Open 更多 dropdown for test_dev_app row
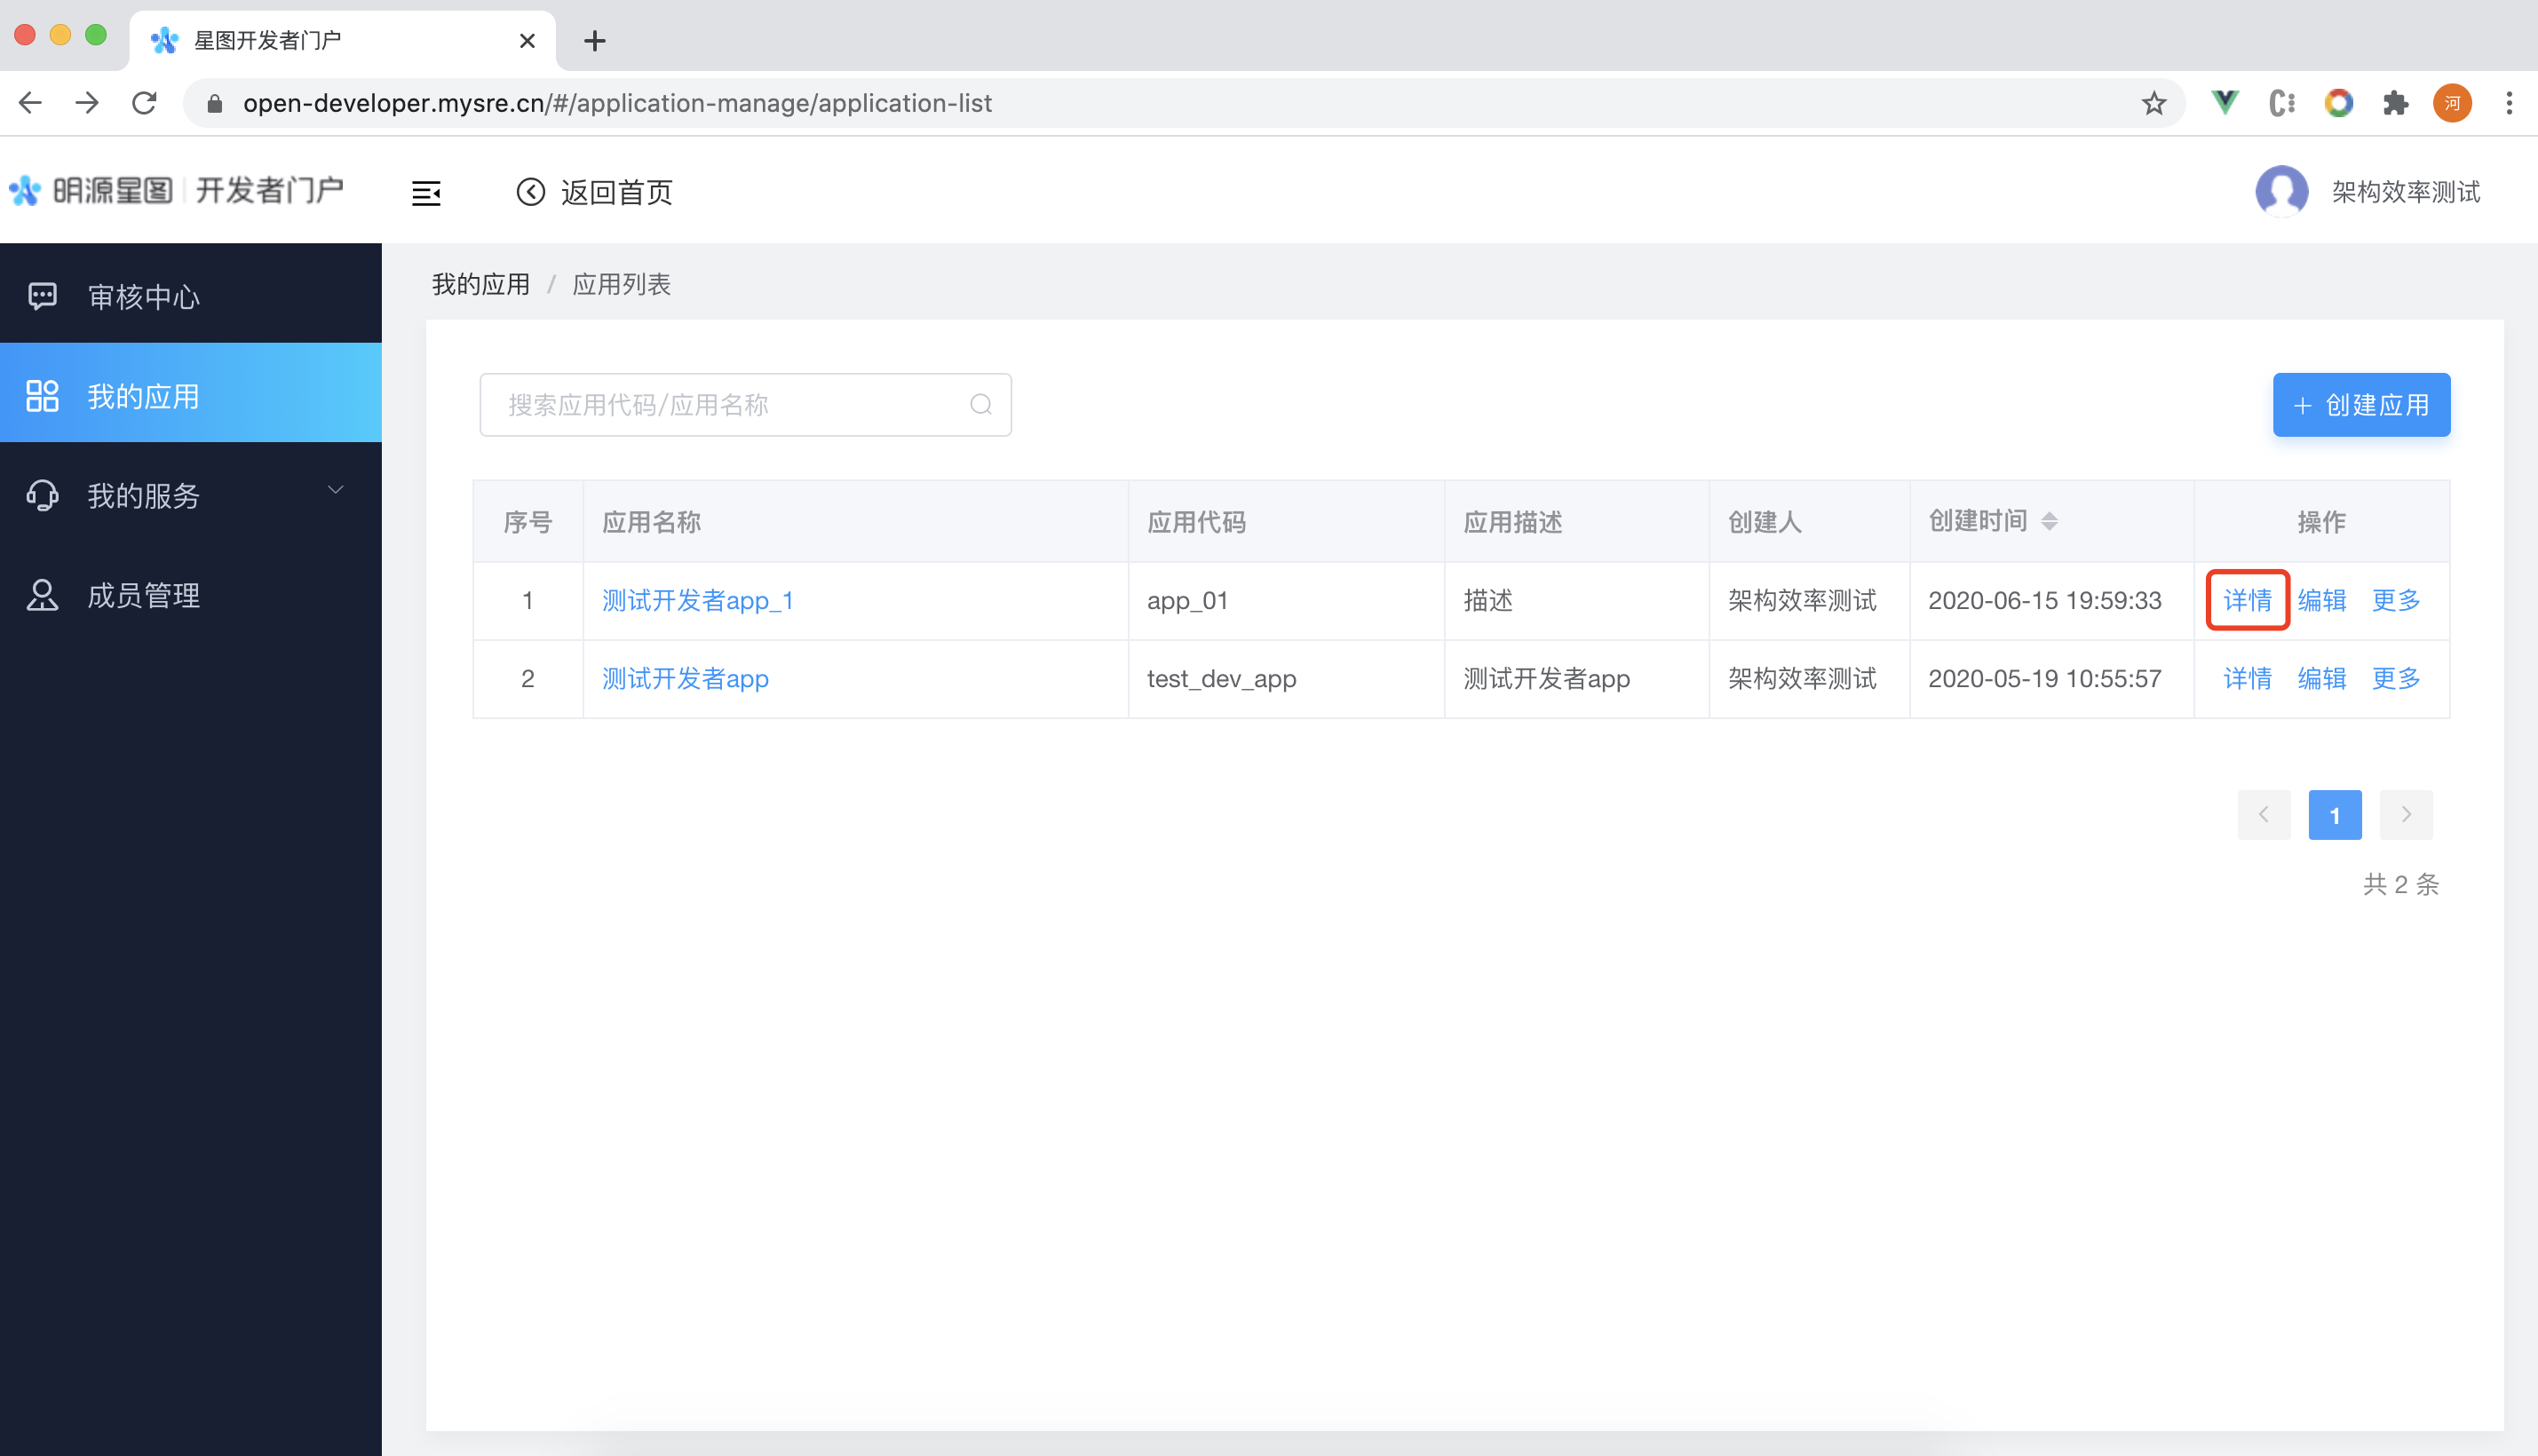 pyautogui.click(x=2395, y=678)
